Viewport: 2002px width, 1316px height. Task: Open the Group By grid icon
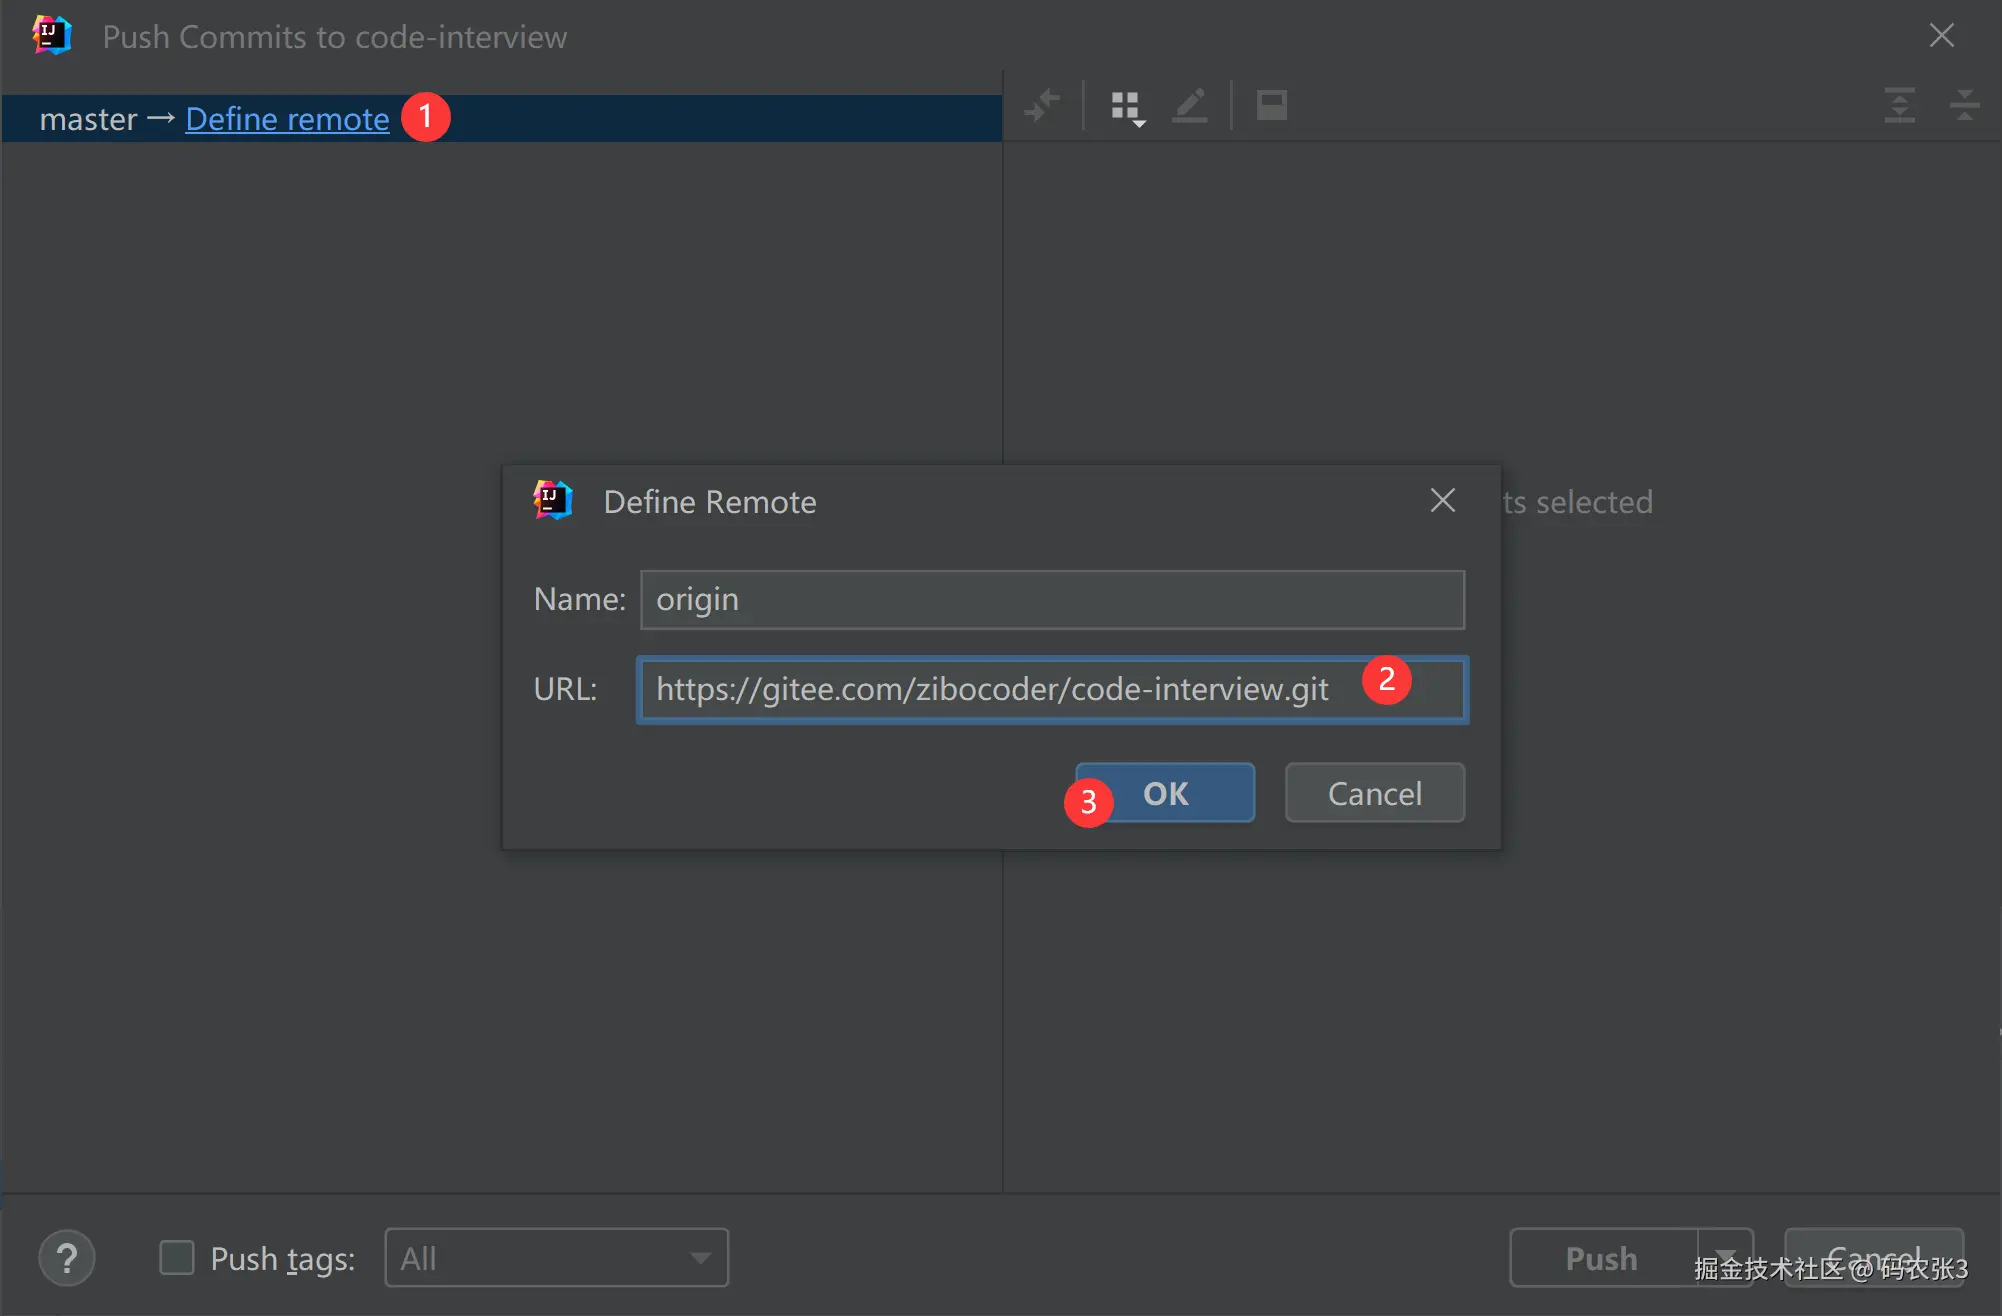pyautogui.click(x=1127, y=106)
